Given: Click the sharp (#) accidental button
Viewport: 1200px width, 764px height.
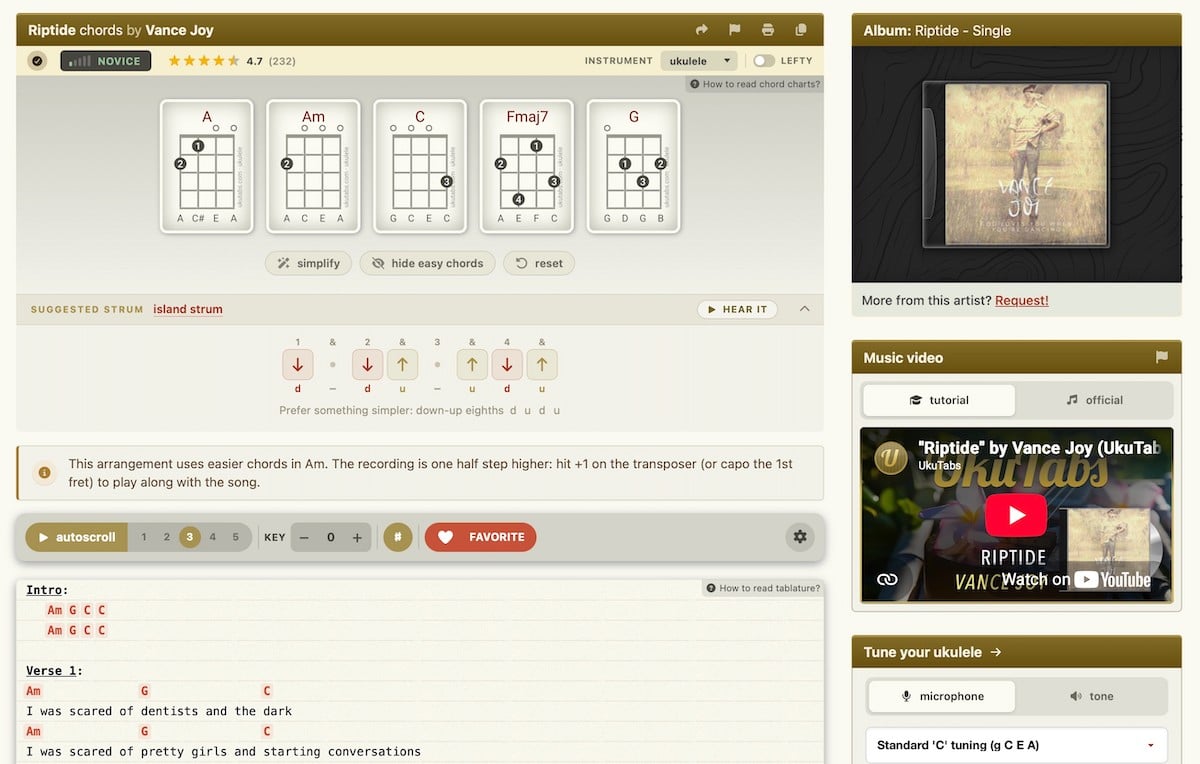Looking at the screenshot, I should (x=398, y=537).
